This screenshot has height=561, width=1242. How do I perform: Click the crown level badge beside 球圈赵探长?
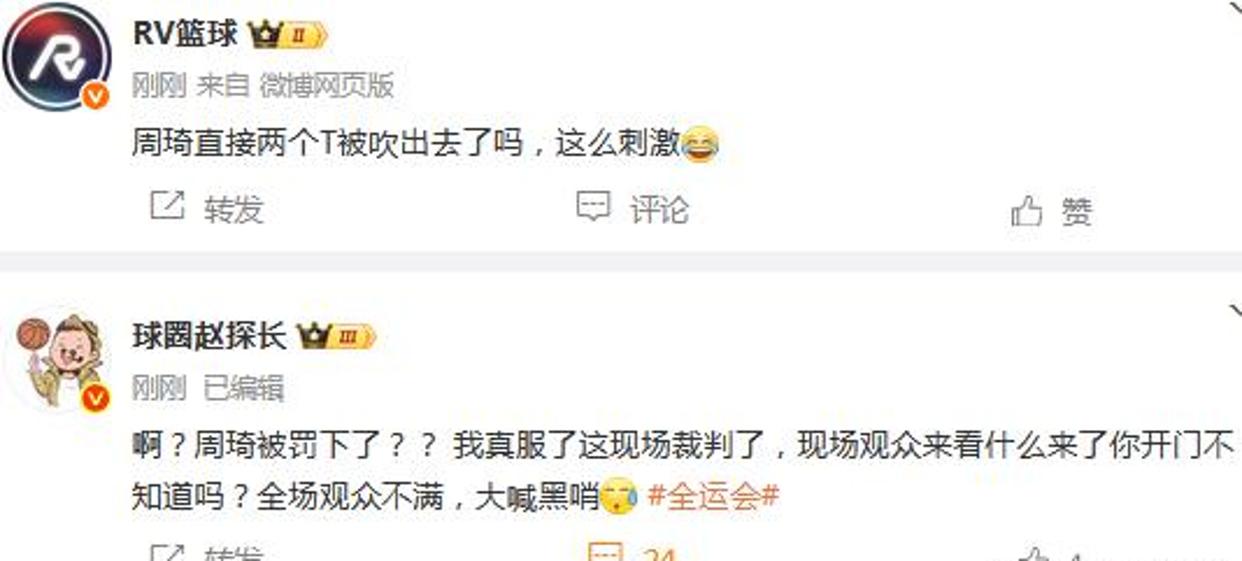336,336
